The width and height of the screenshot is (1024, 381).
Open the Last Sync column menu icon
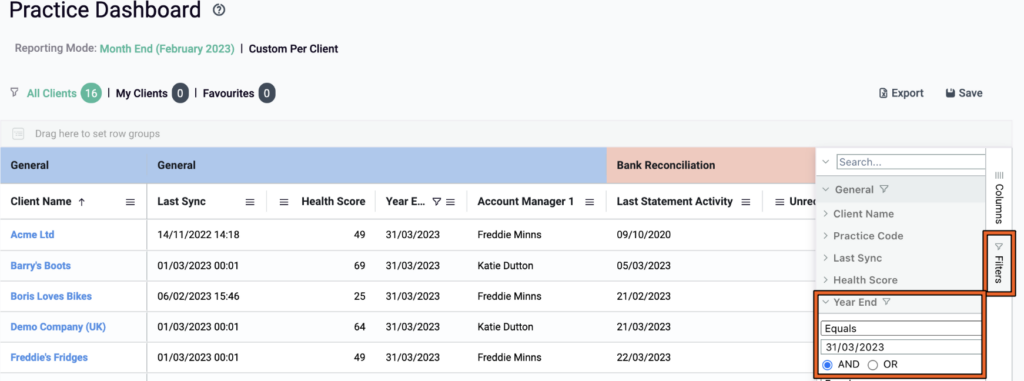(250, 202)
